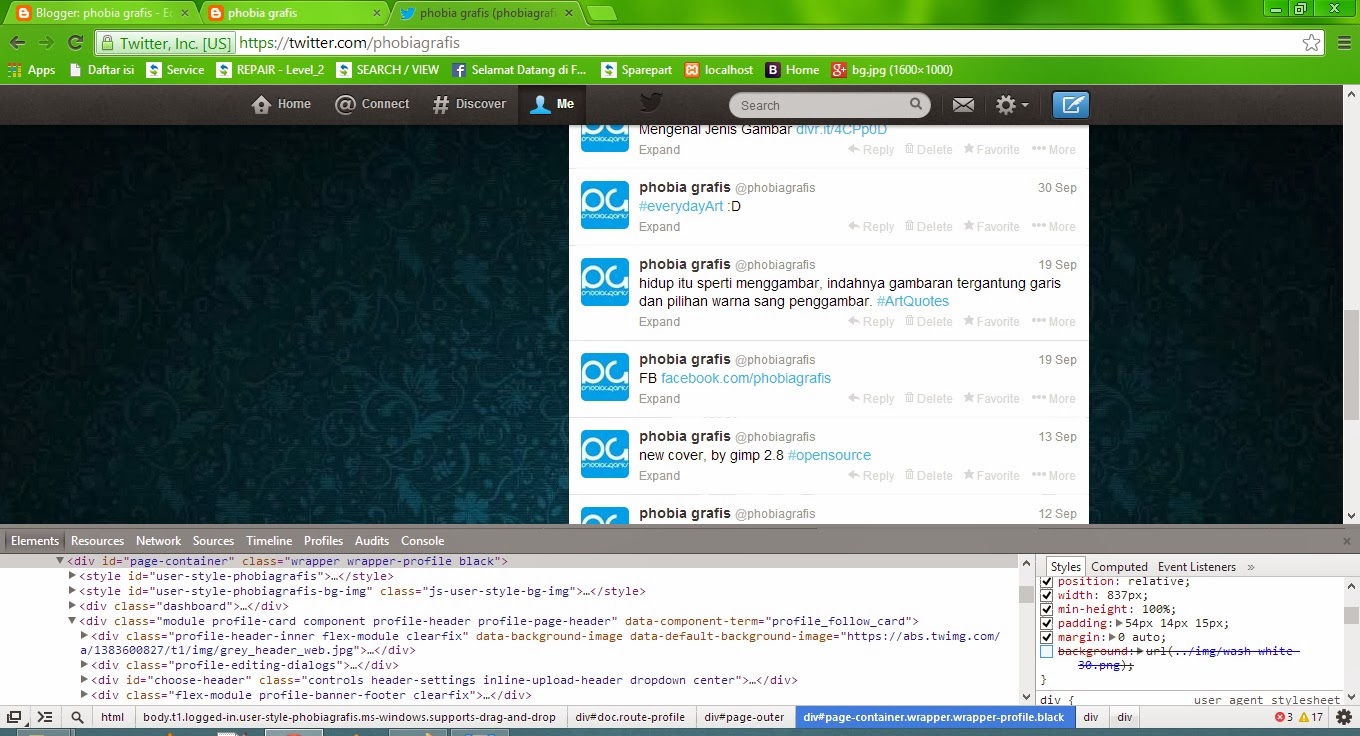The height and width of the screenshot is (736, 1360).
Task: Select div#doc.route-profile breadcrumb
Action: click(x=630, y=717)
